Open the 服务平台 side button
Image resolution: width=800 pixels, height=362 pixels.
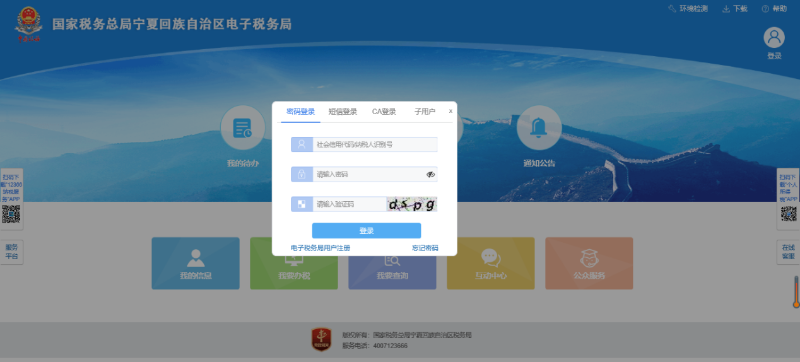point(11,252)
